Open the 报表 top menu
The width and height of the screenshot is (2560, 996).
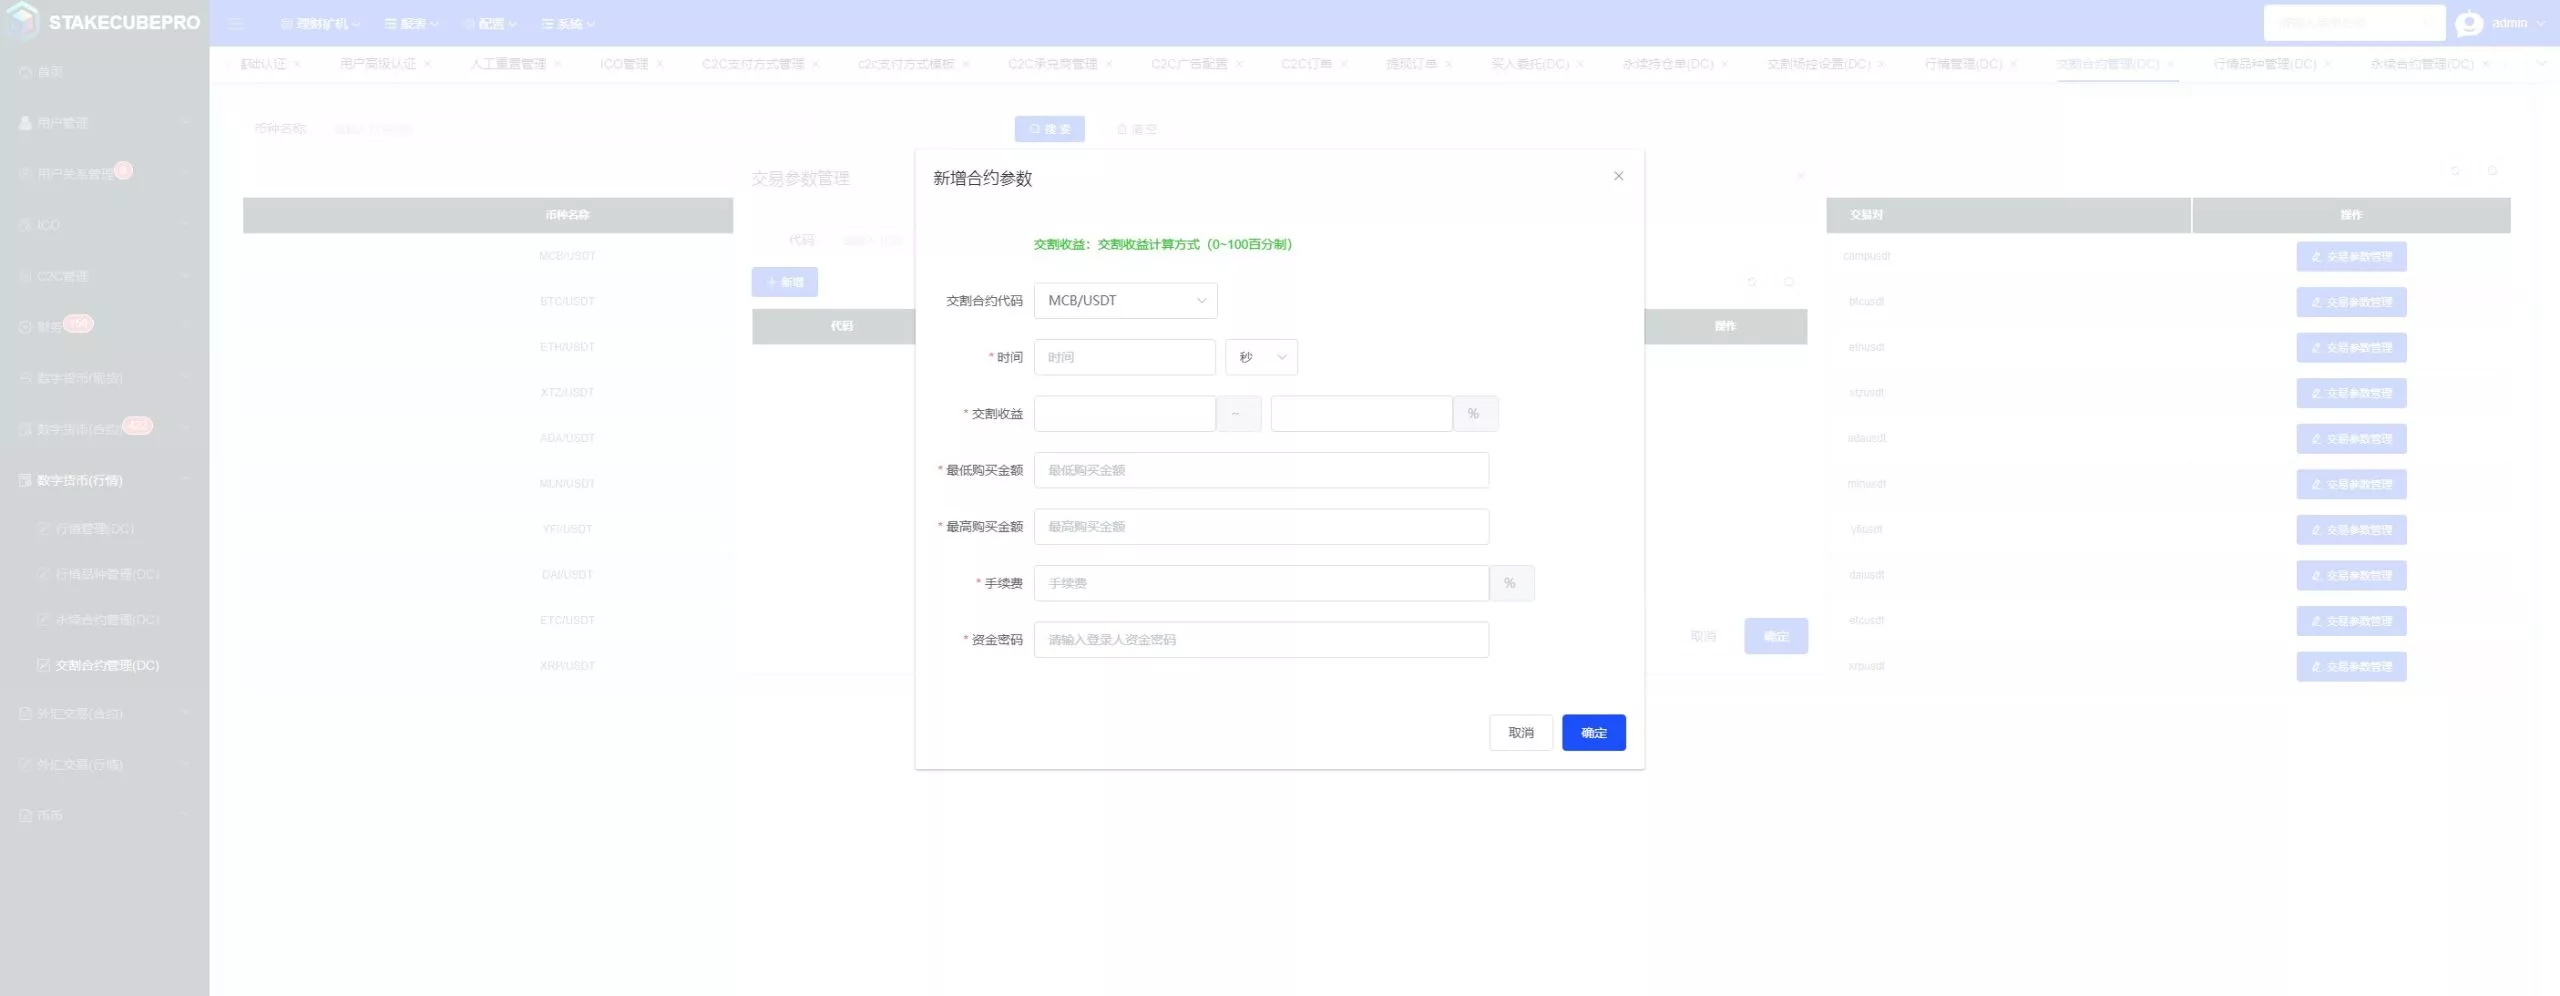[x=411, y=23]
